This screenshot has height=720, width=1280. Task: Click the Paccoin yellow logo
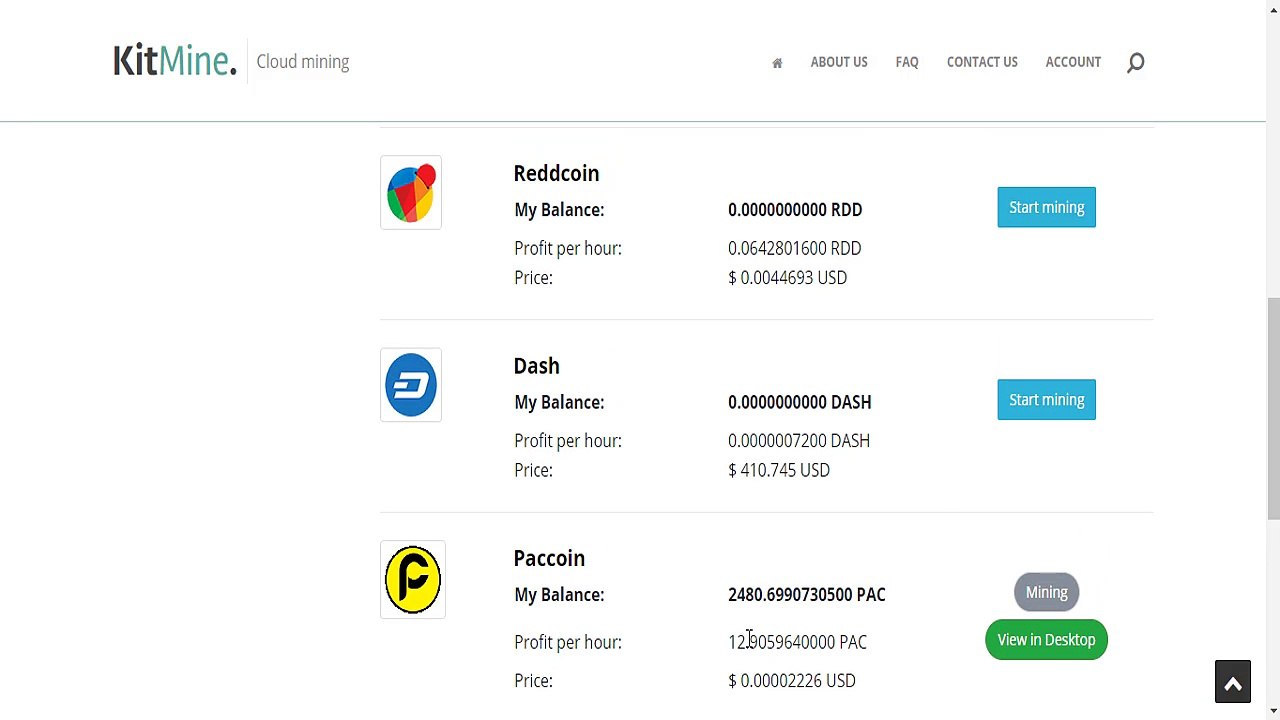point(413,580)
